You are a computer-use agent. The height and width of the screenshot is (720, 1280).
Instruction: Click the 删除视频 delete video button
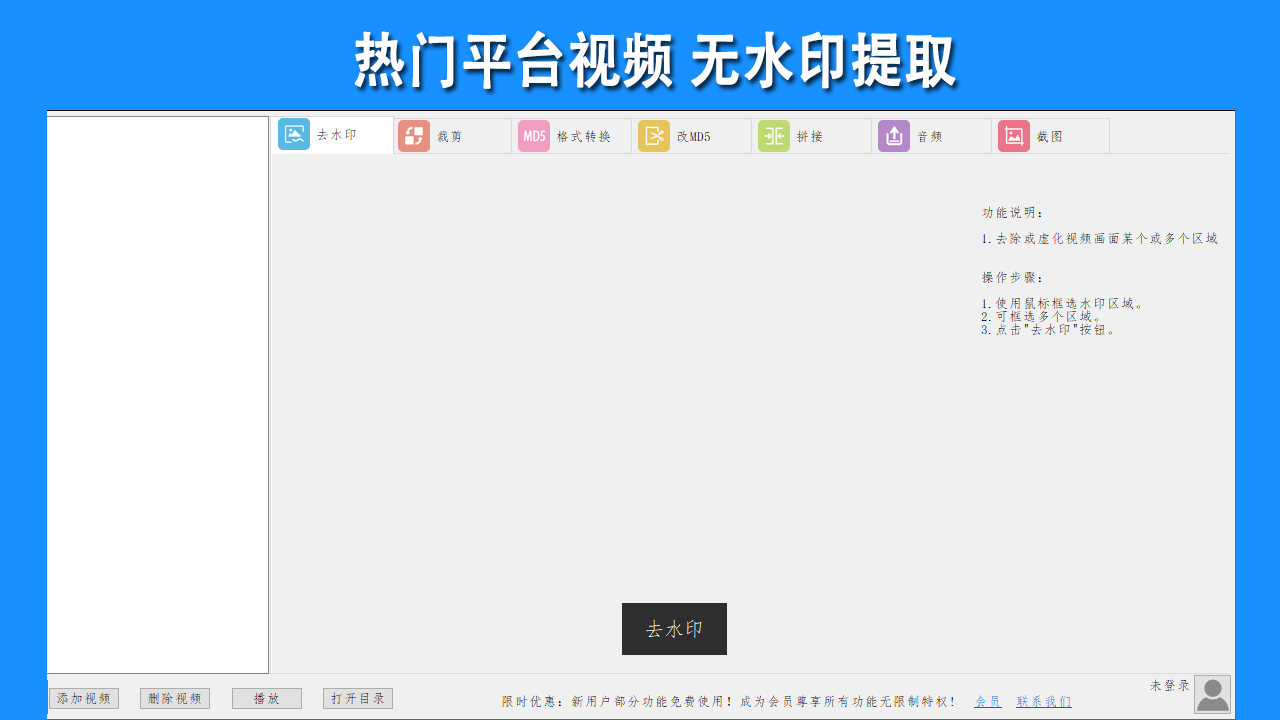(174, 698)
